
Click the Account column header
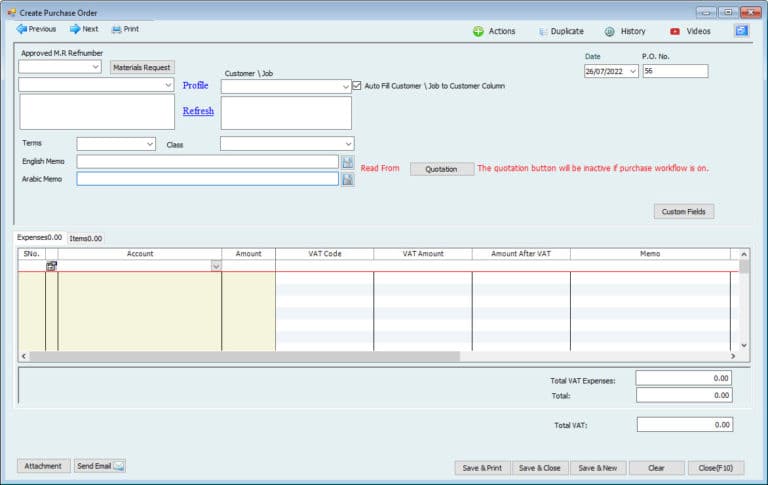tap(140, 254)
